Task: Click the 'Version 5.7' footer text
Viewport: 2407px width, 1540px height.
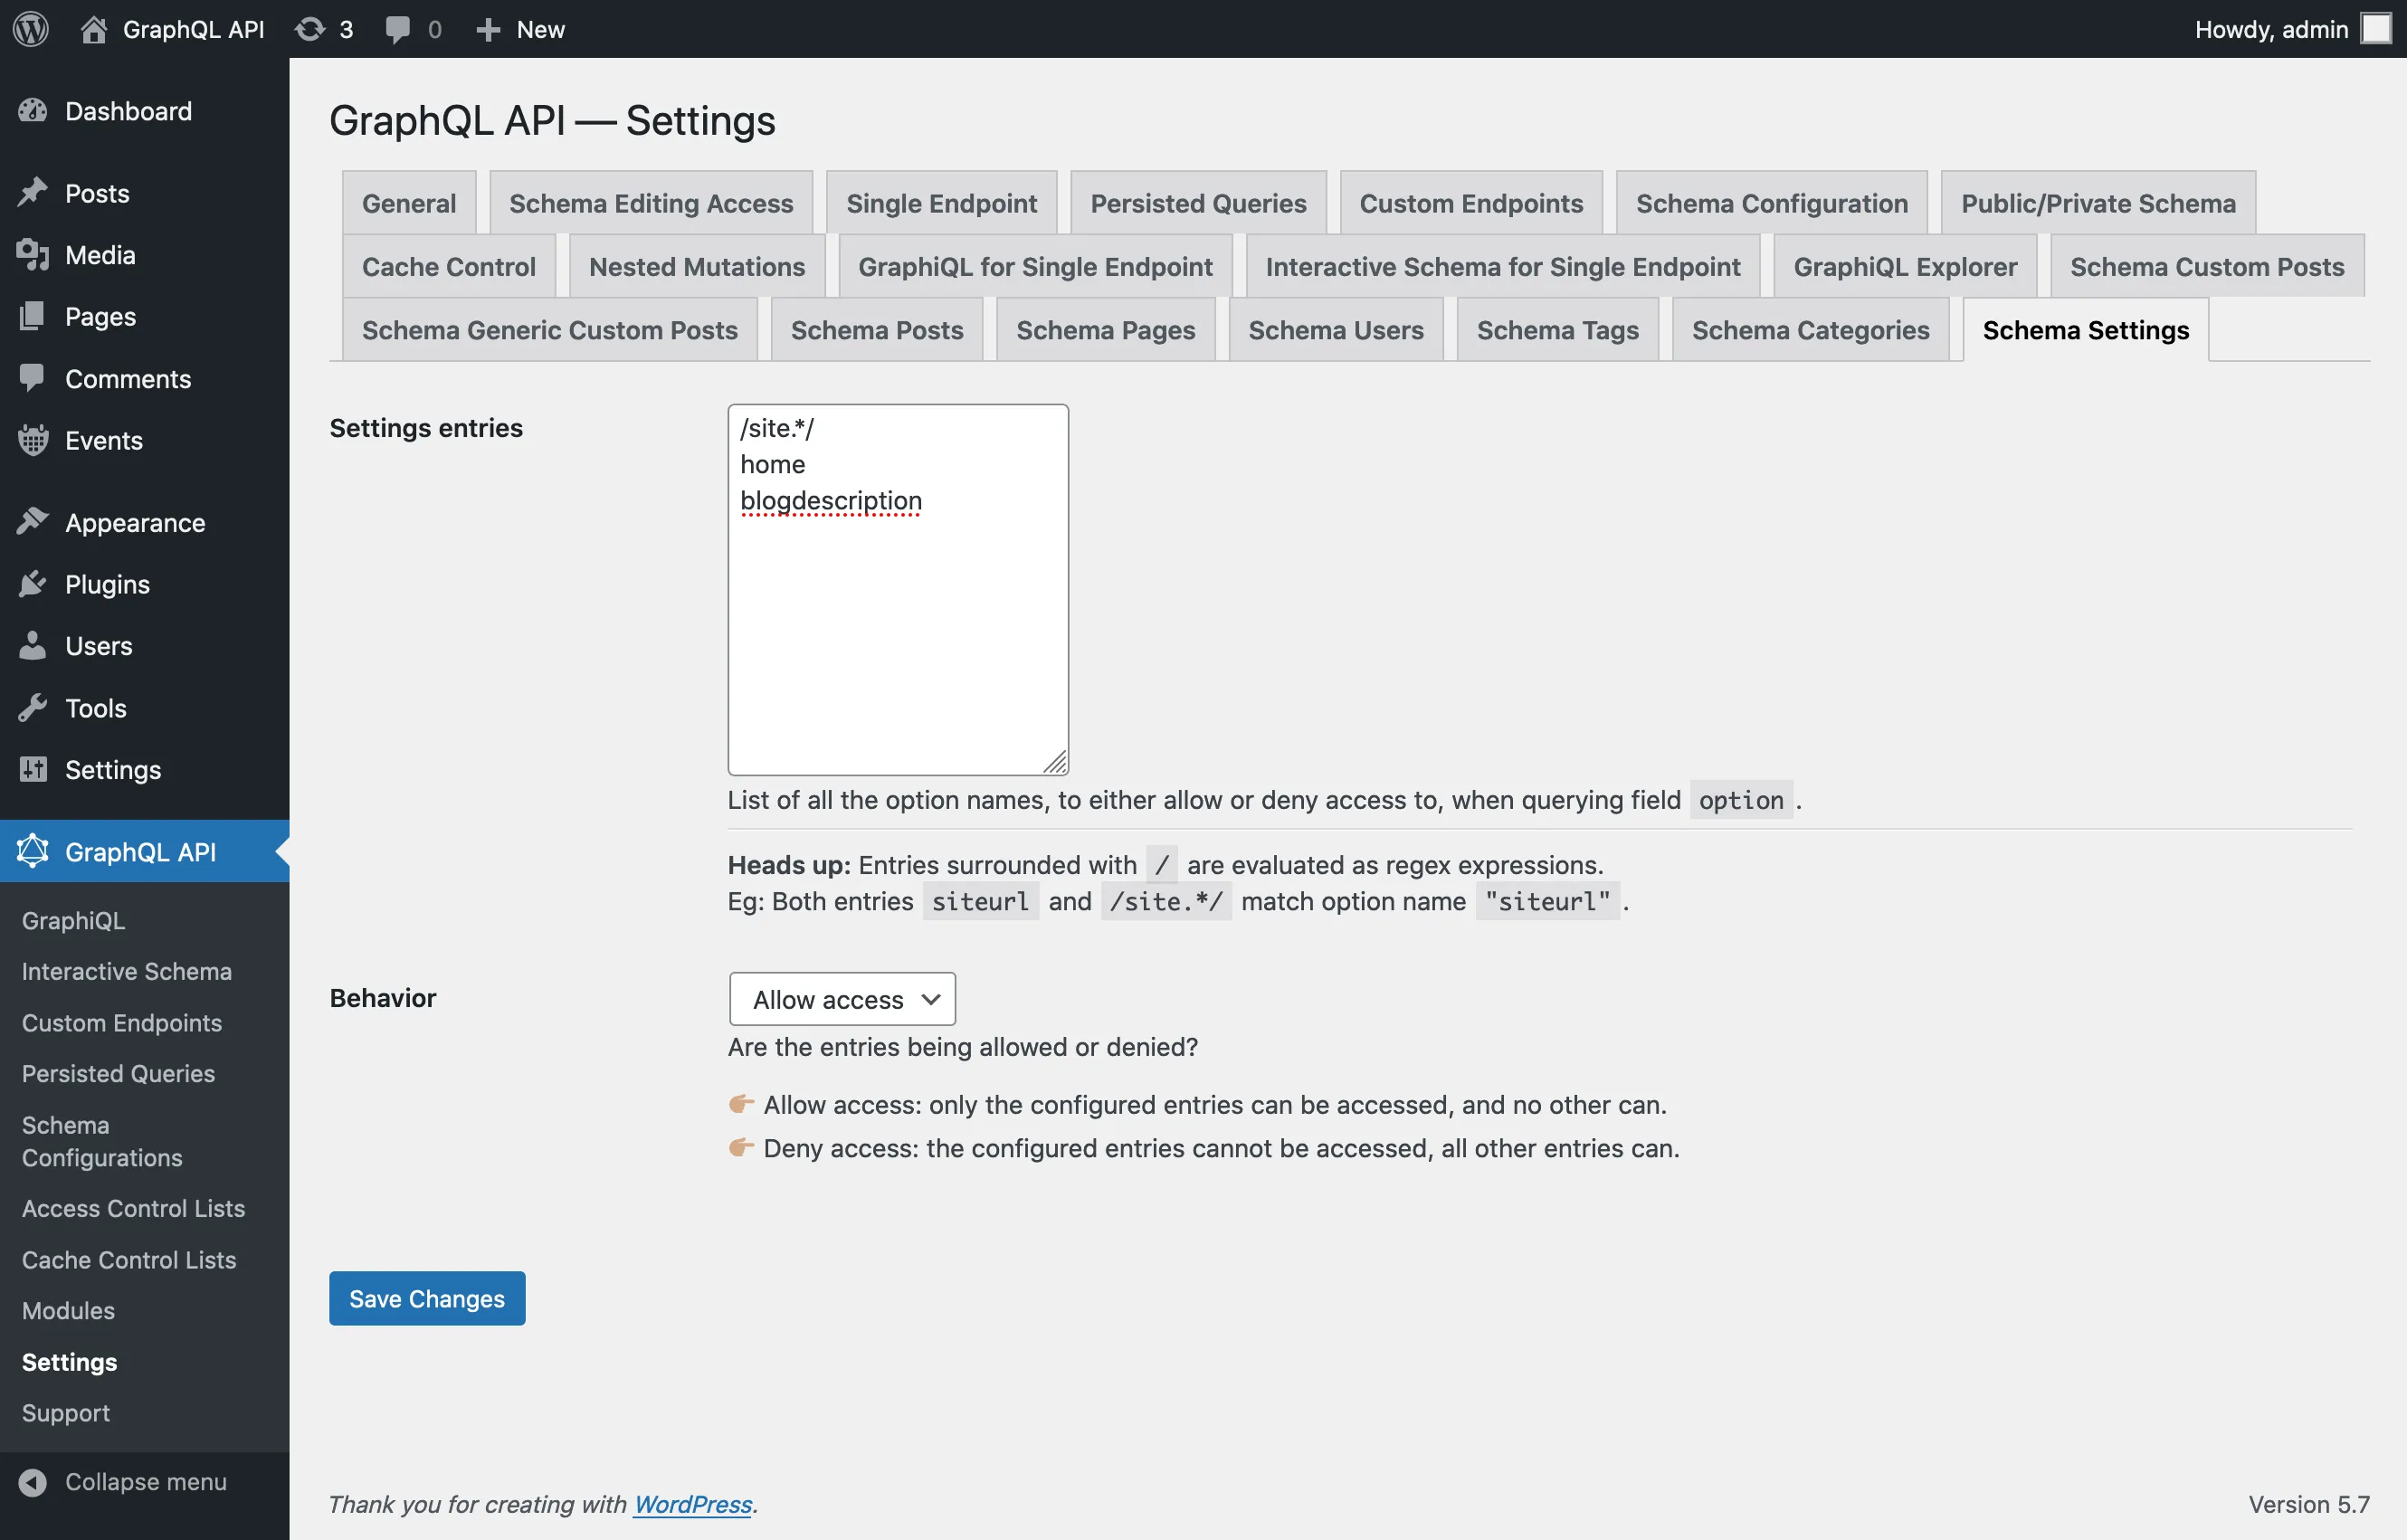Action: pos(2309,1504)
